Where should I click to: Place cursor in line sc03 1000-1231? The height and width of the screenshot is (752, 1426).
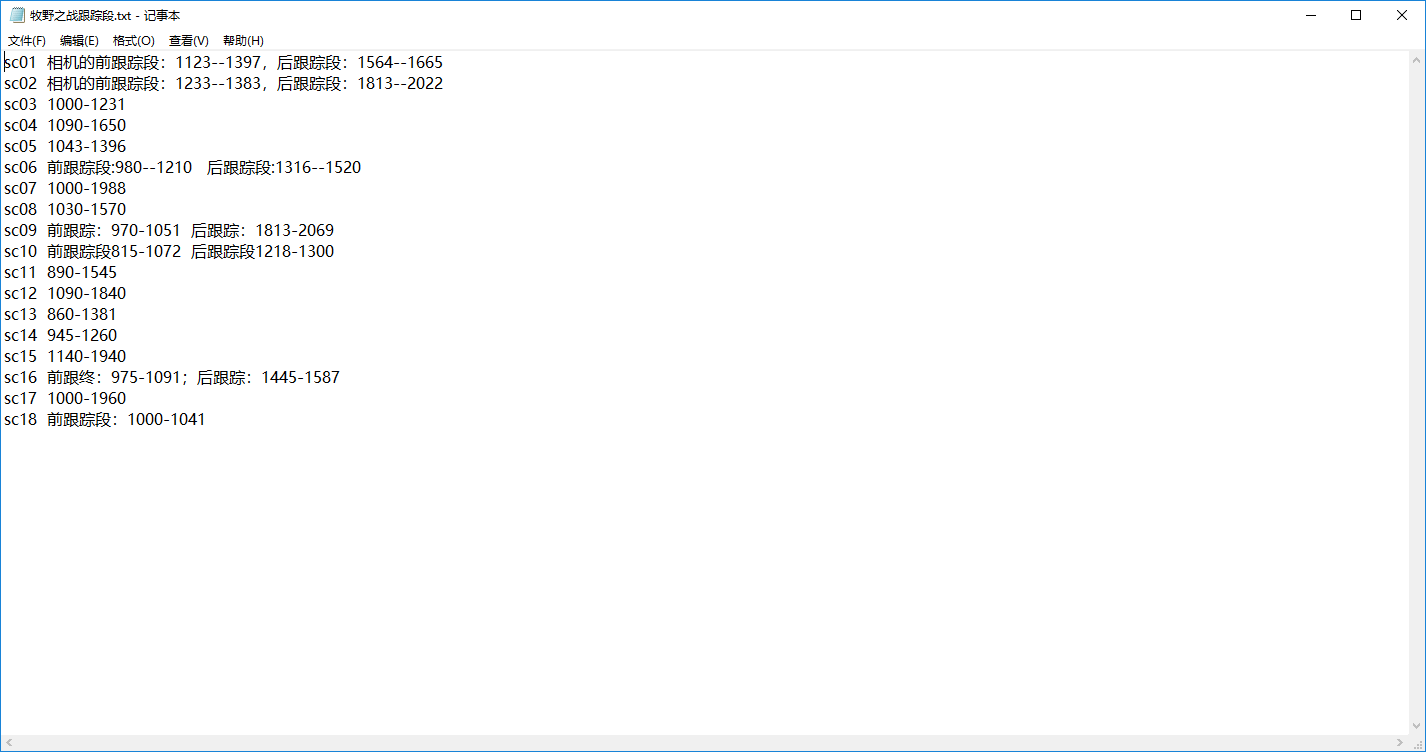[x=65, y=104]
